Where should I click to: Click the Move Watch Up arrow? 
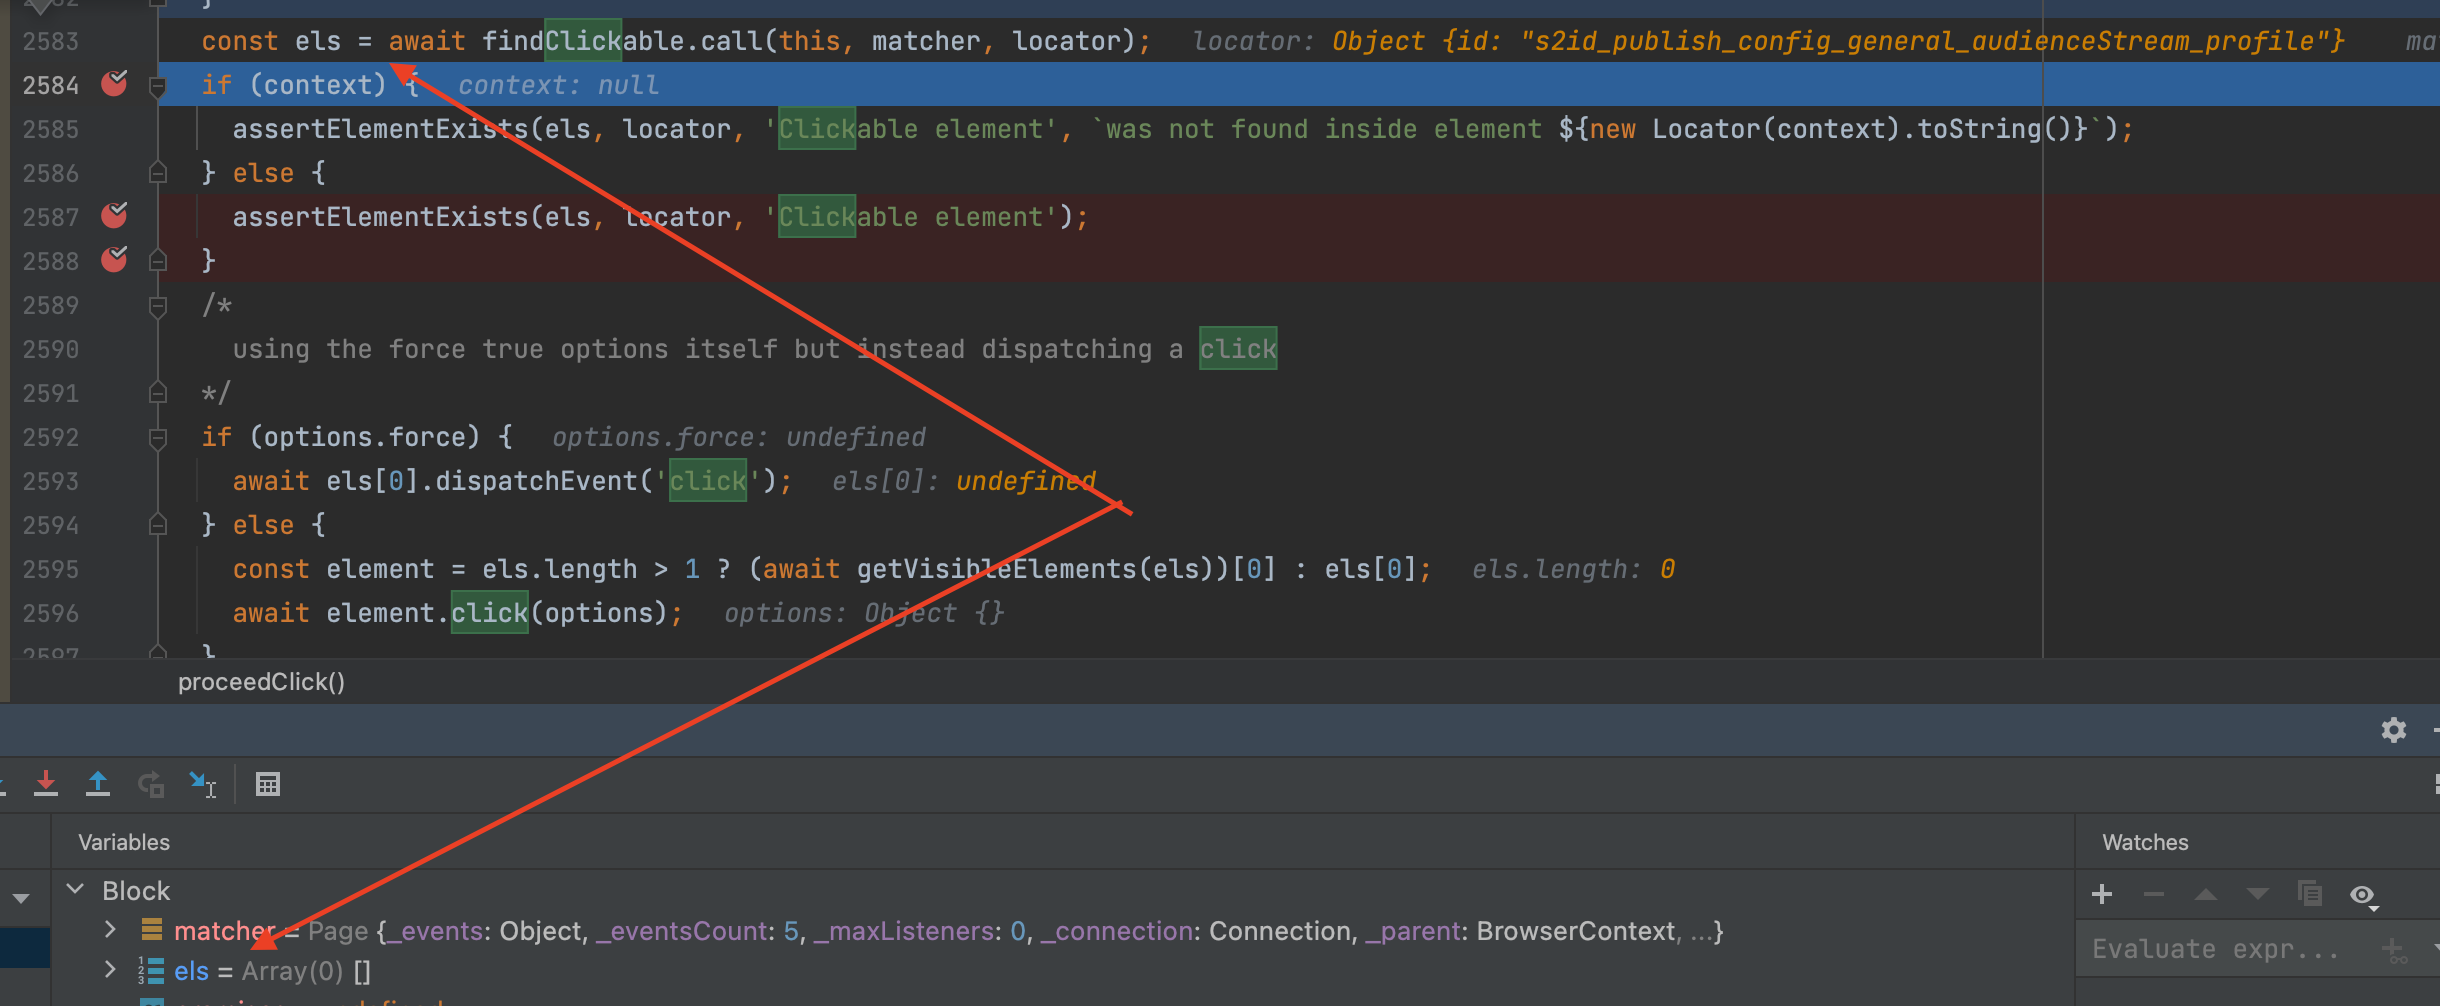pyautogui.click(x=2206, y=894)
